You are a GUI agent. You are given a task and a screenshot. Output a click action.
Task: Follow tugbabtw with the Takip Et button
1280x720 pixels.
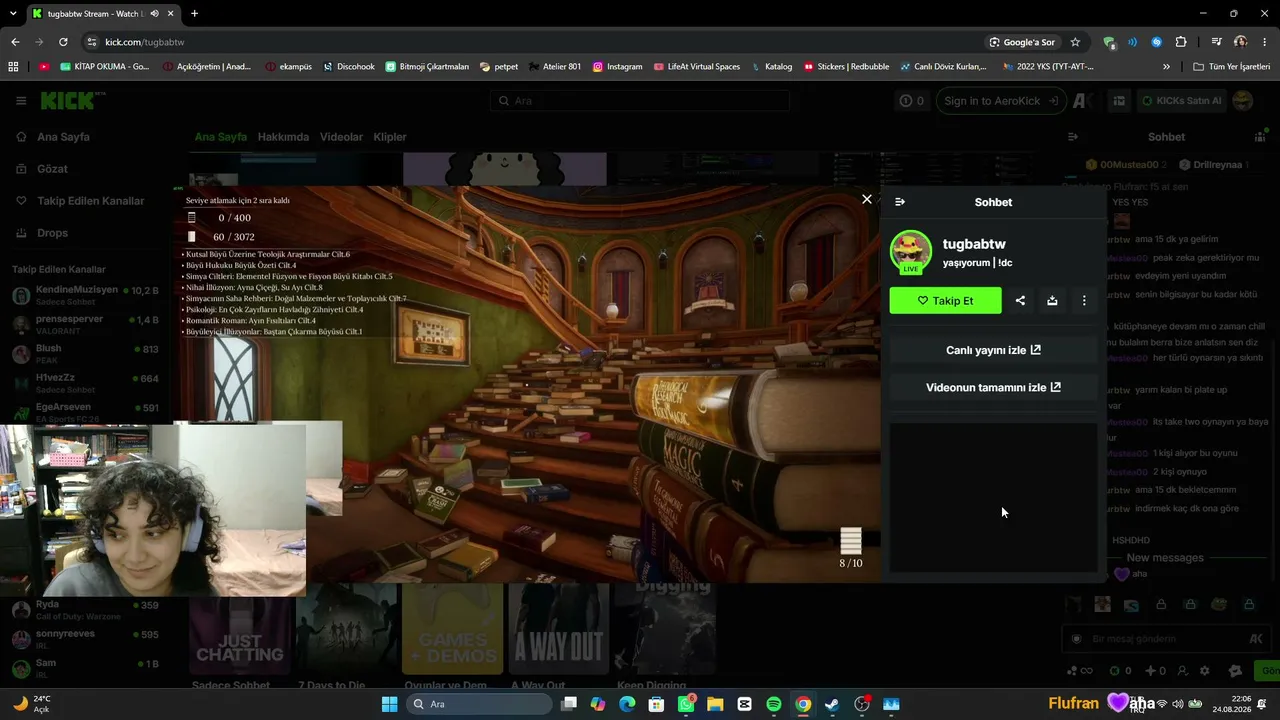click(x=945, y=301)
